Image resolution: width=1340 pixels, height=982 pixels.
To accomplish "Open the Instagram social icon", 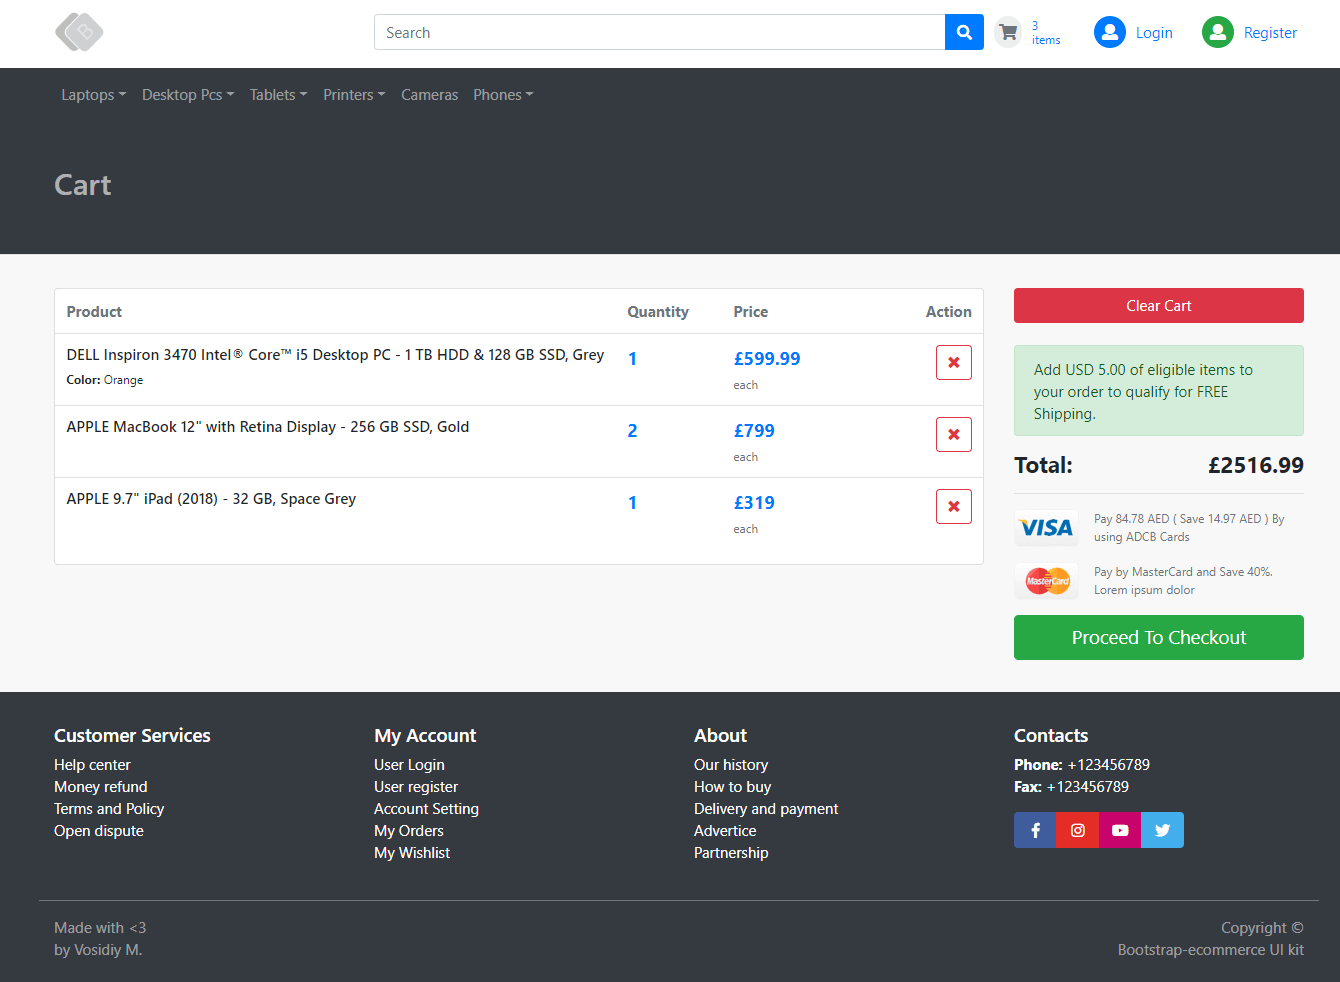I will (1077, 830).
